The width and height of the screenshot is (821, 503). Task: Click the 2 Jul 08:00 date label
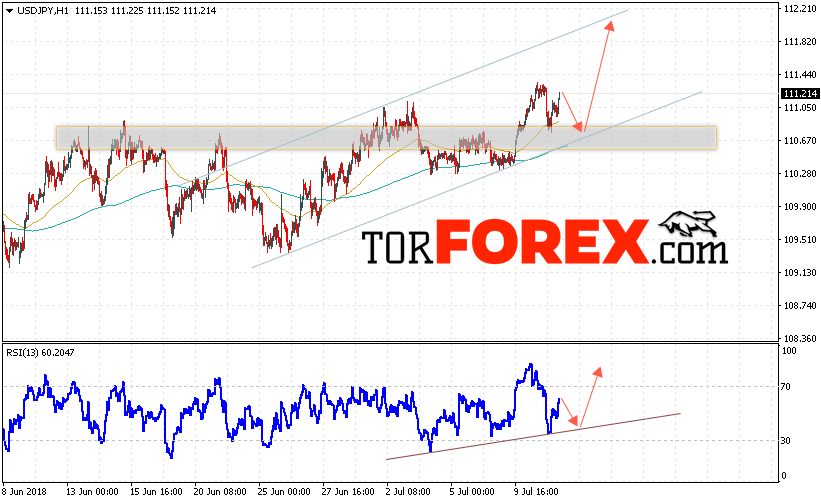pyautogui.click(x=408, y=492)
